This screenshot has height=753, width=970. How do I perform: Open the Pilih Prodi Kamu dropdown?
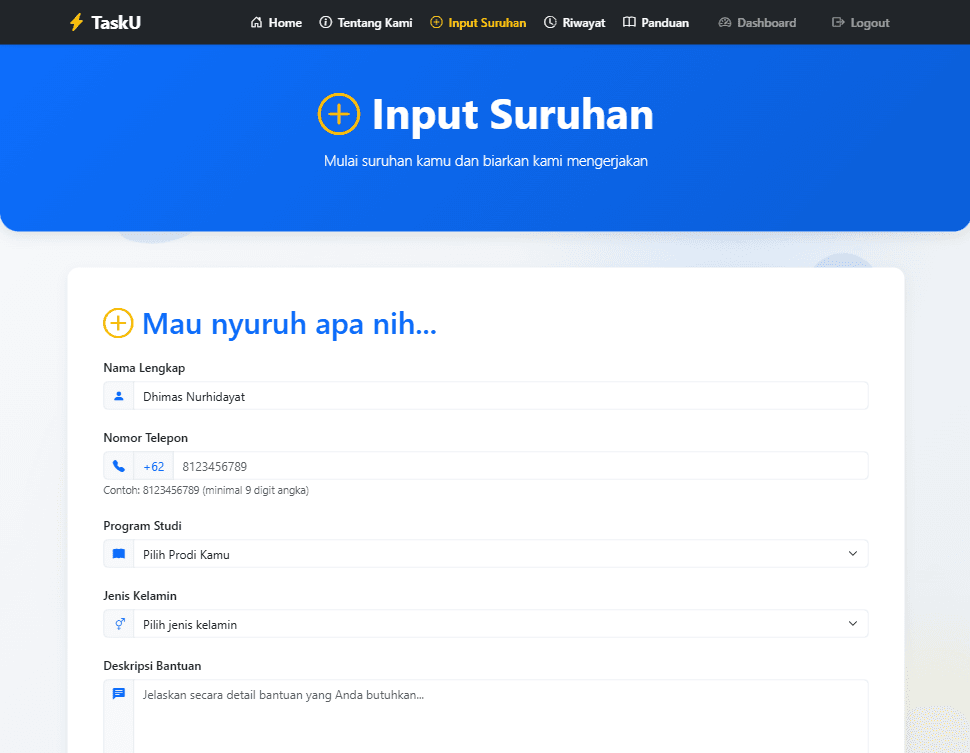[500, 554]
